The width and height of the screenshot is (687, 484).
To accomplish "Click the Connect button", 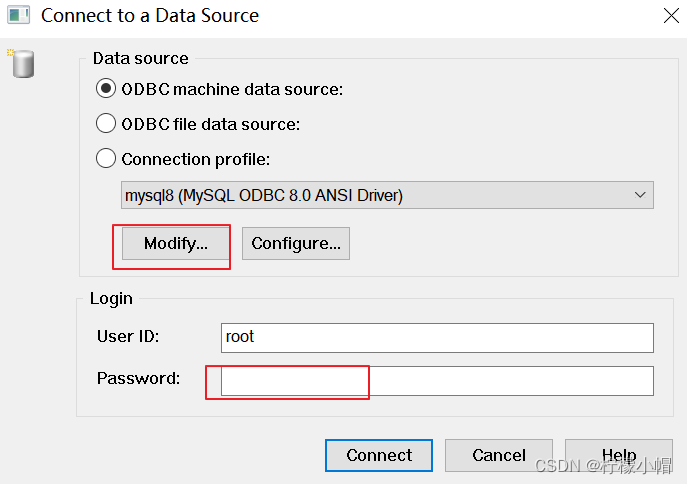I will [379, 456].
